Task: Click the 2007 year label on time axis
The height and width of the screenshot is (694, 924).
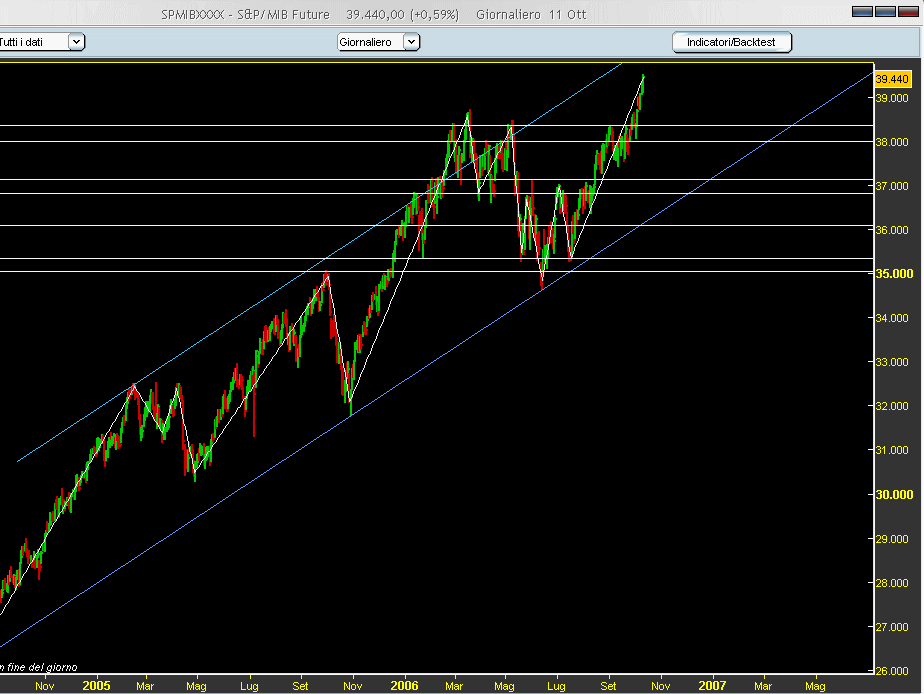Action: 712,686
